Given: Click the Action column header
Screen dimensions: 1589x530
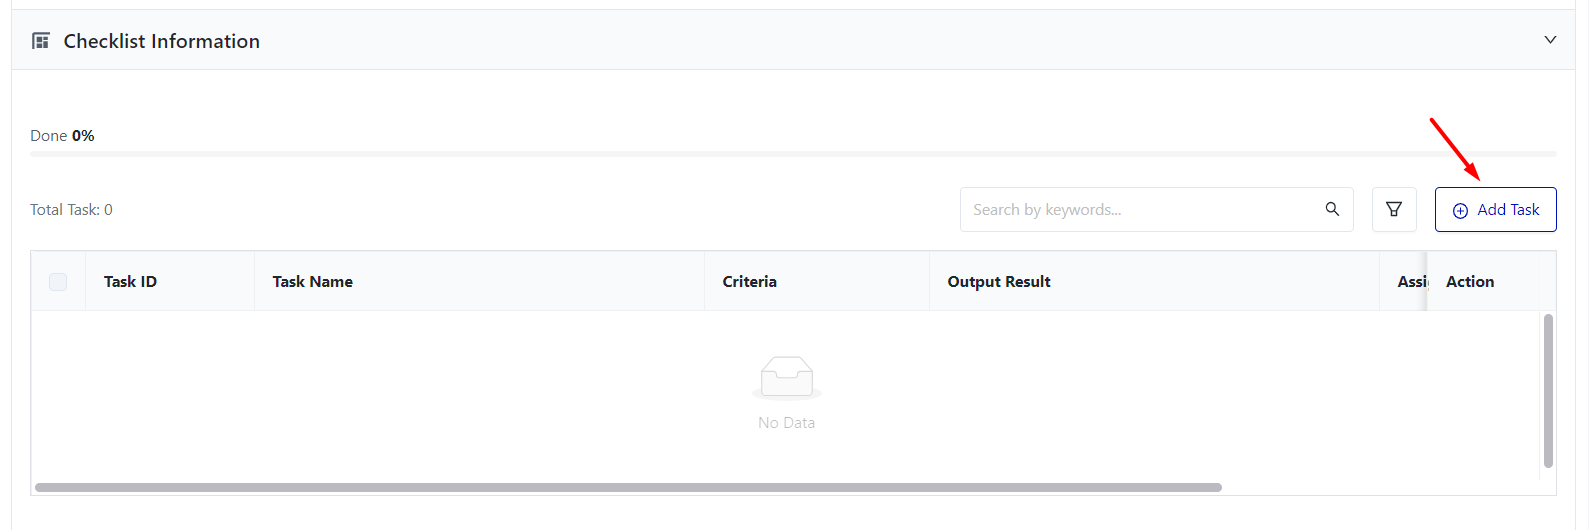Looking at the screenshot, I should click(x=1469, y=282).
